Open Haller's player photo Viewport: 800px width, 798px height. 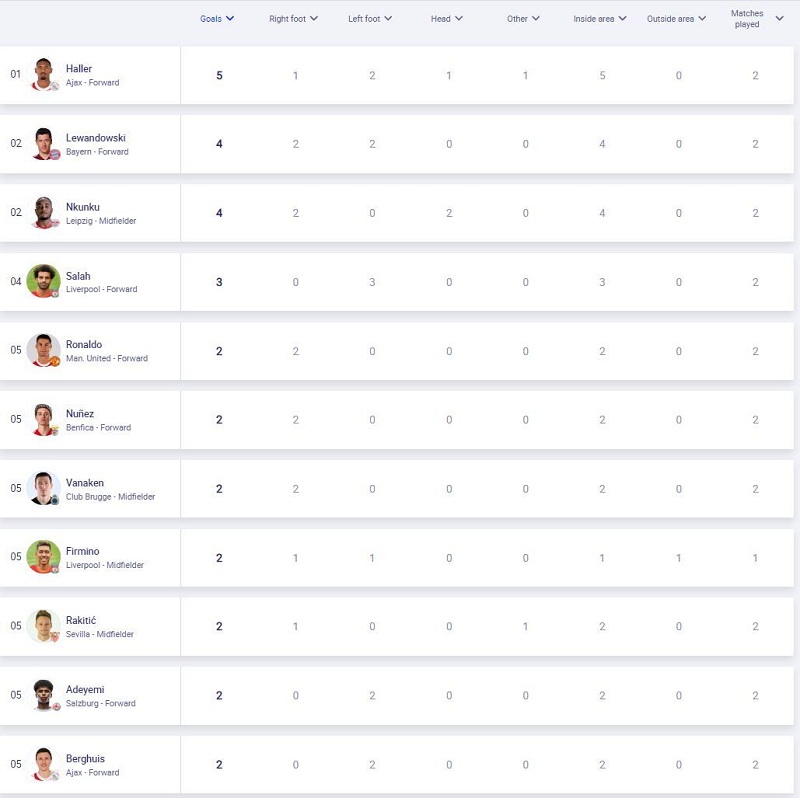(x=44, y=74)
